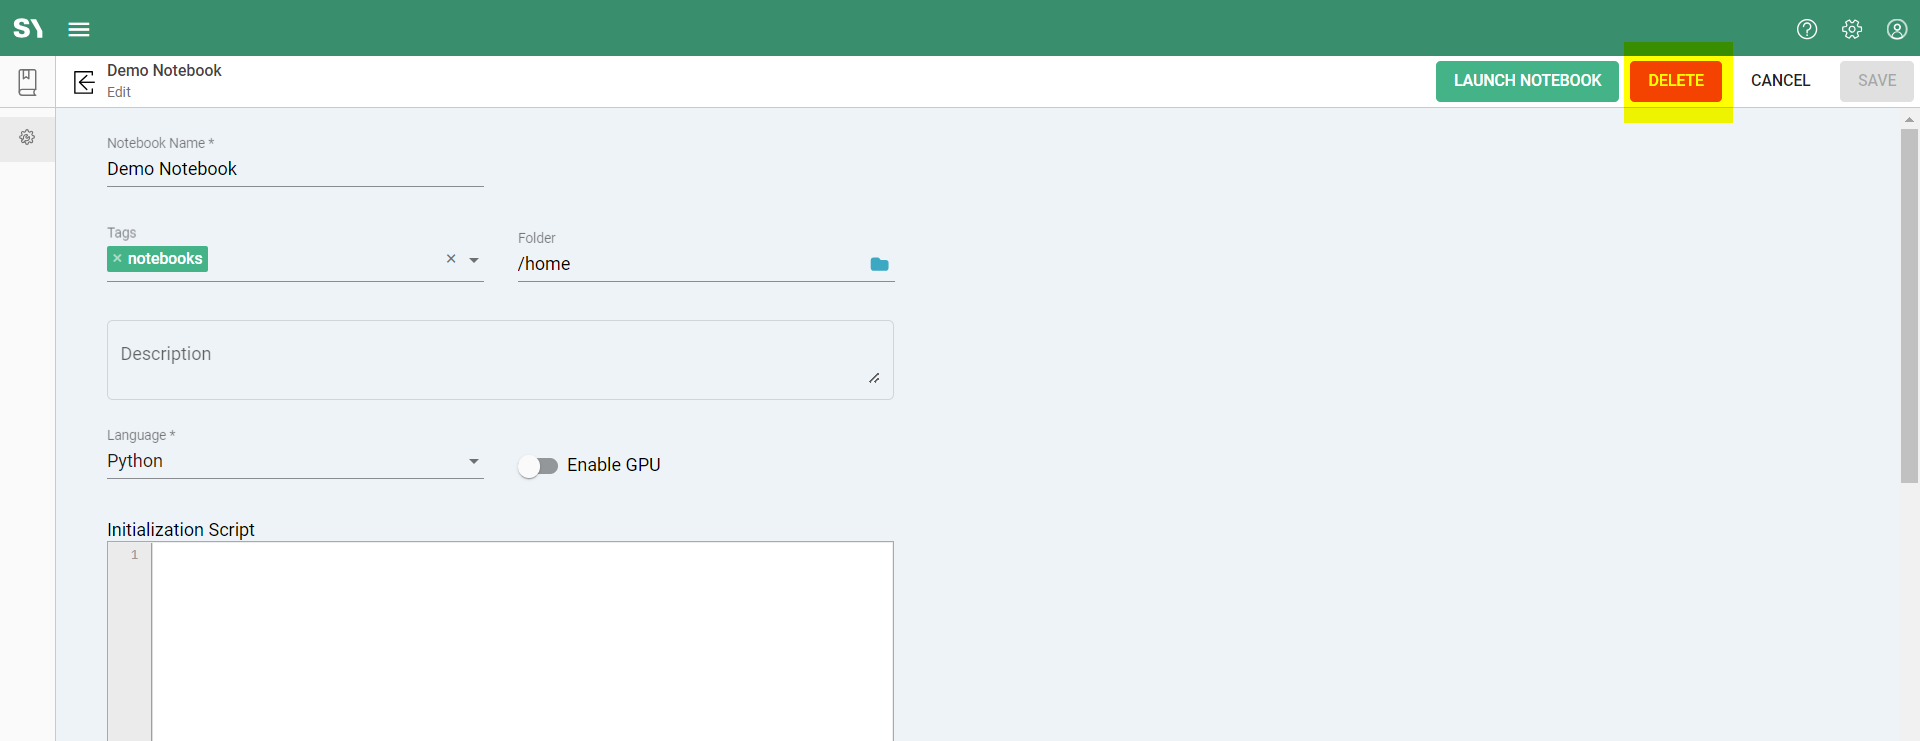This screenshot has width=1920, height=741.
Task: Open settings gear in top bar
Action: pos(1851,29)
